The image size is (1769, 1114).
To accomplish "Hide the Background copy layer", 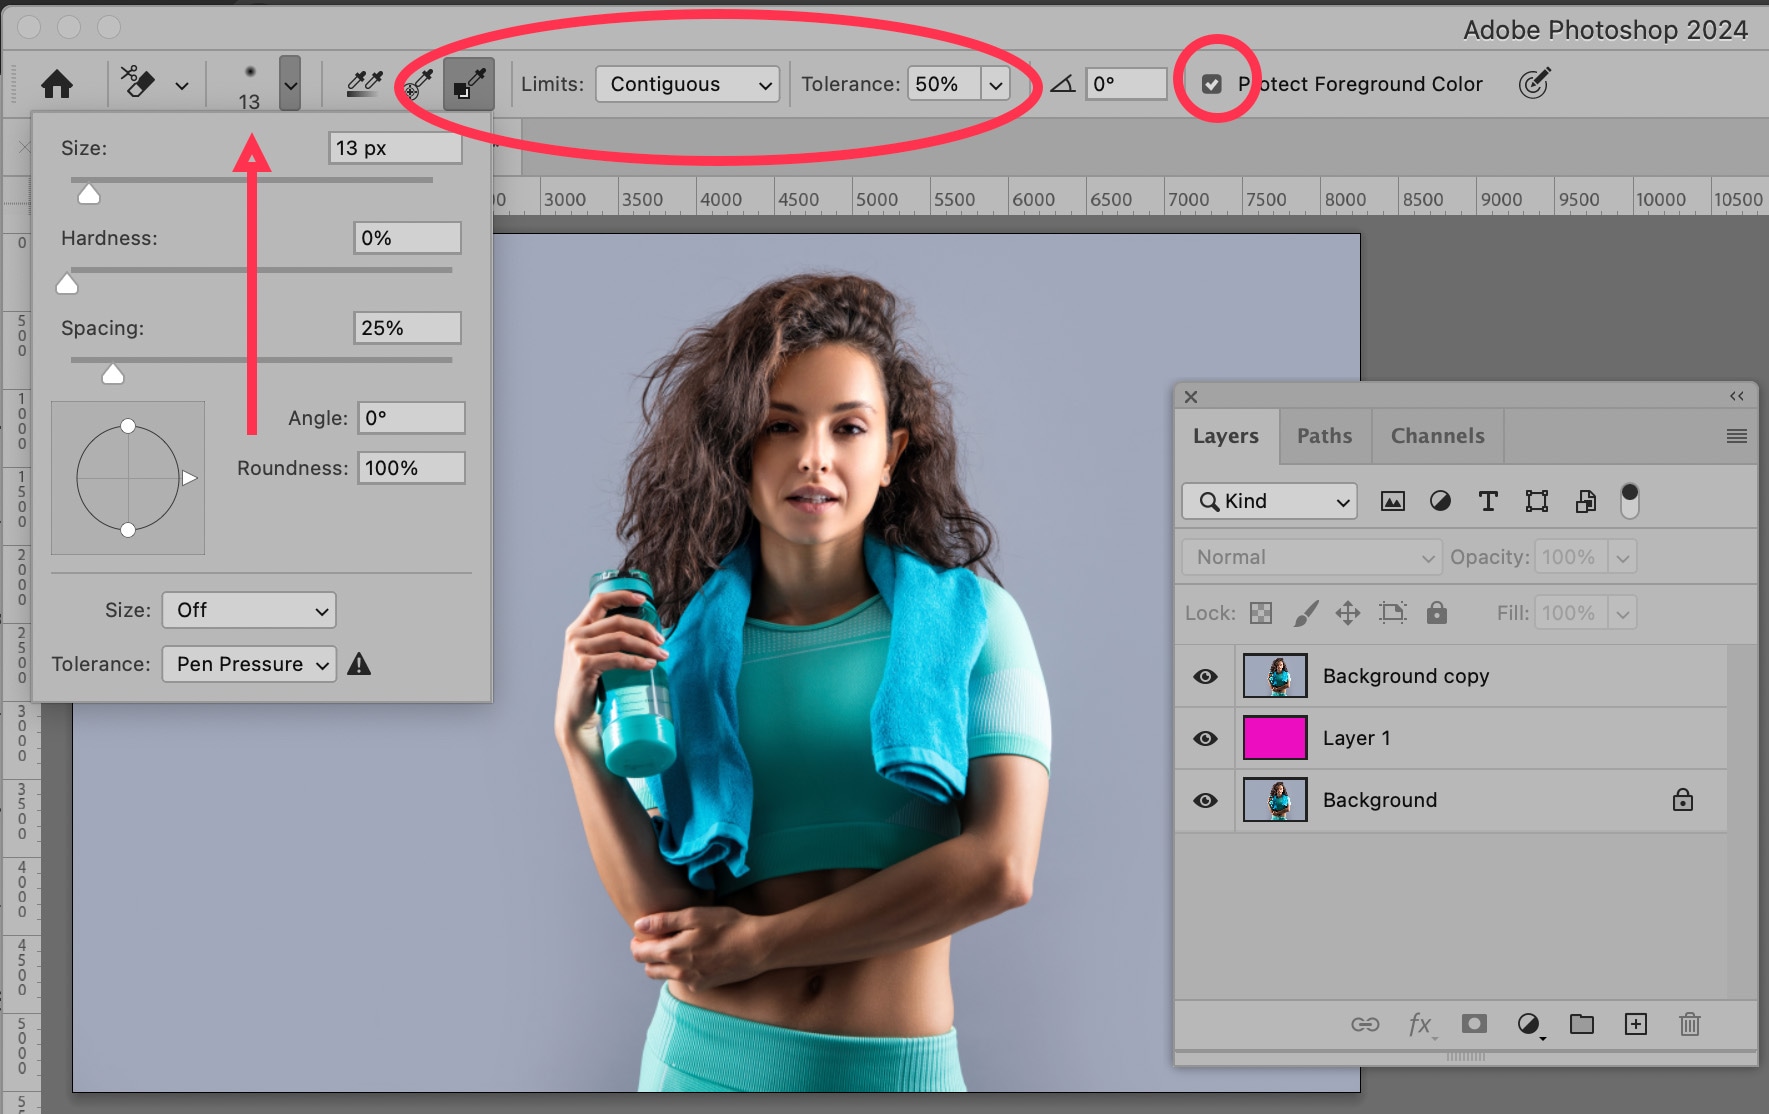I will click(x=1205, y=676).
